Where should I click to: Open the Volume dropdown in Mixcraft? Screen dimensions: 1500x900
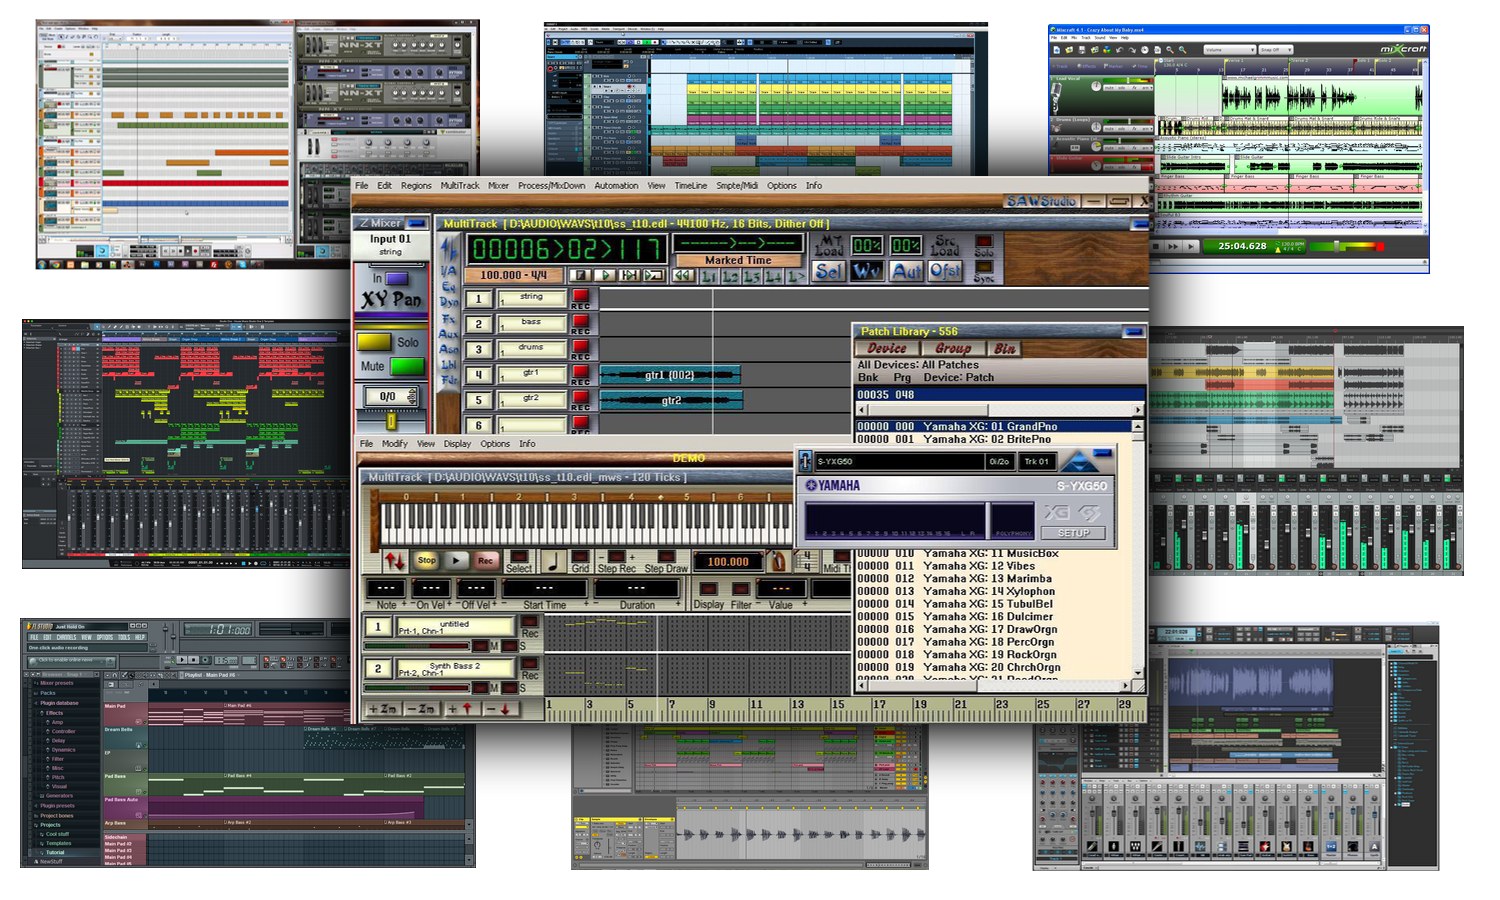1230,50
